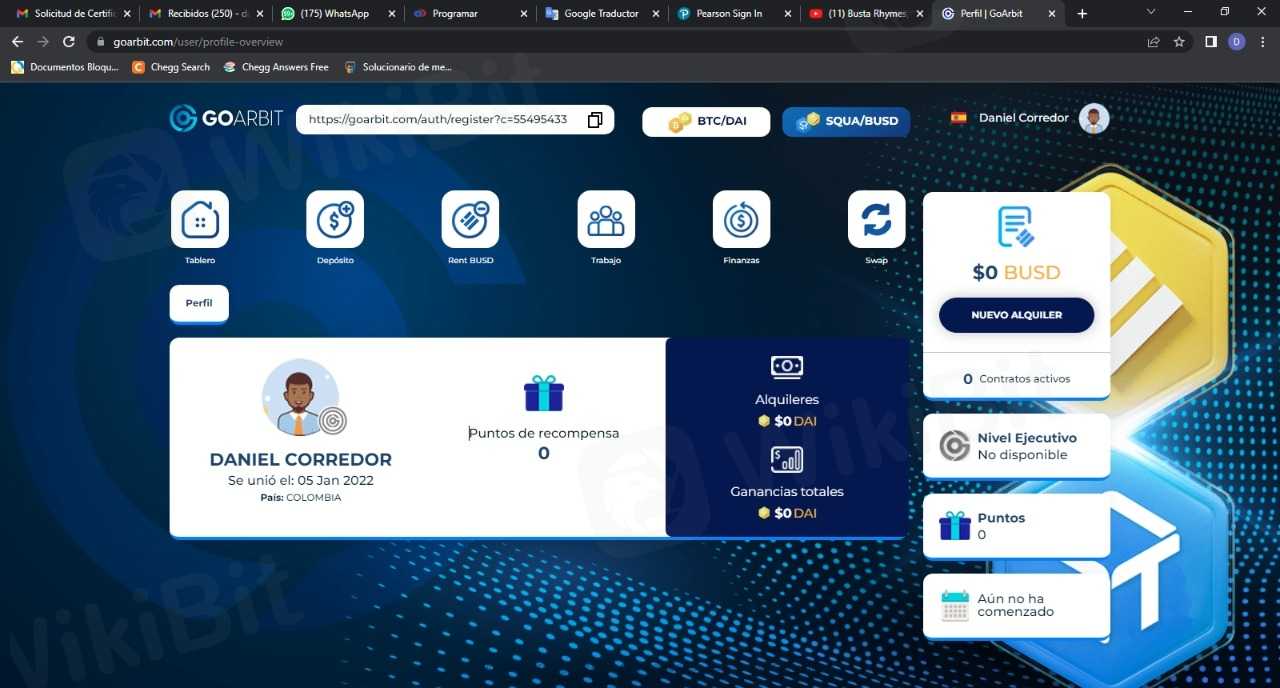Open the Tablero dashboard icon
The image size is (1280, 688).
tap(200, 219)
